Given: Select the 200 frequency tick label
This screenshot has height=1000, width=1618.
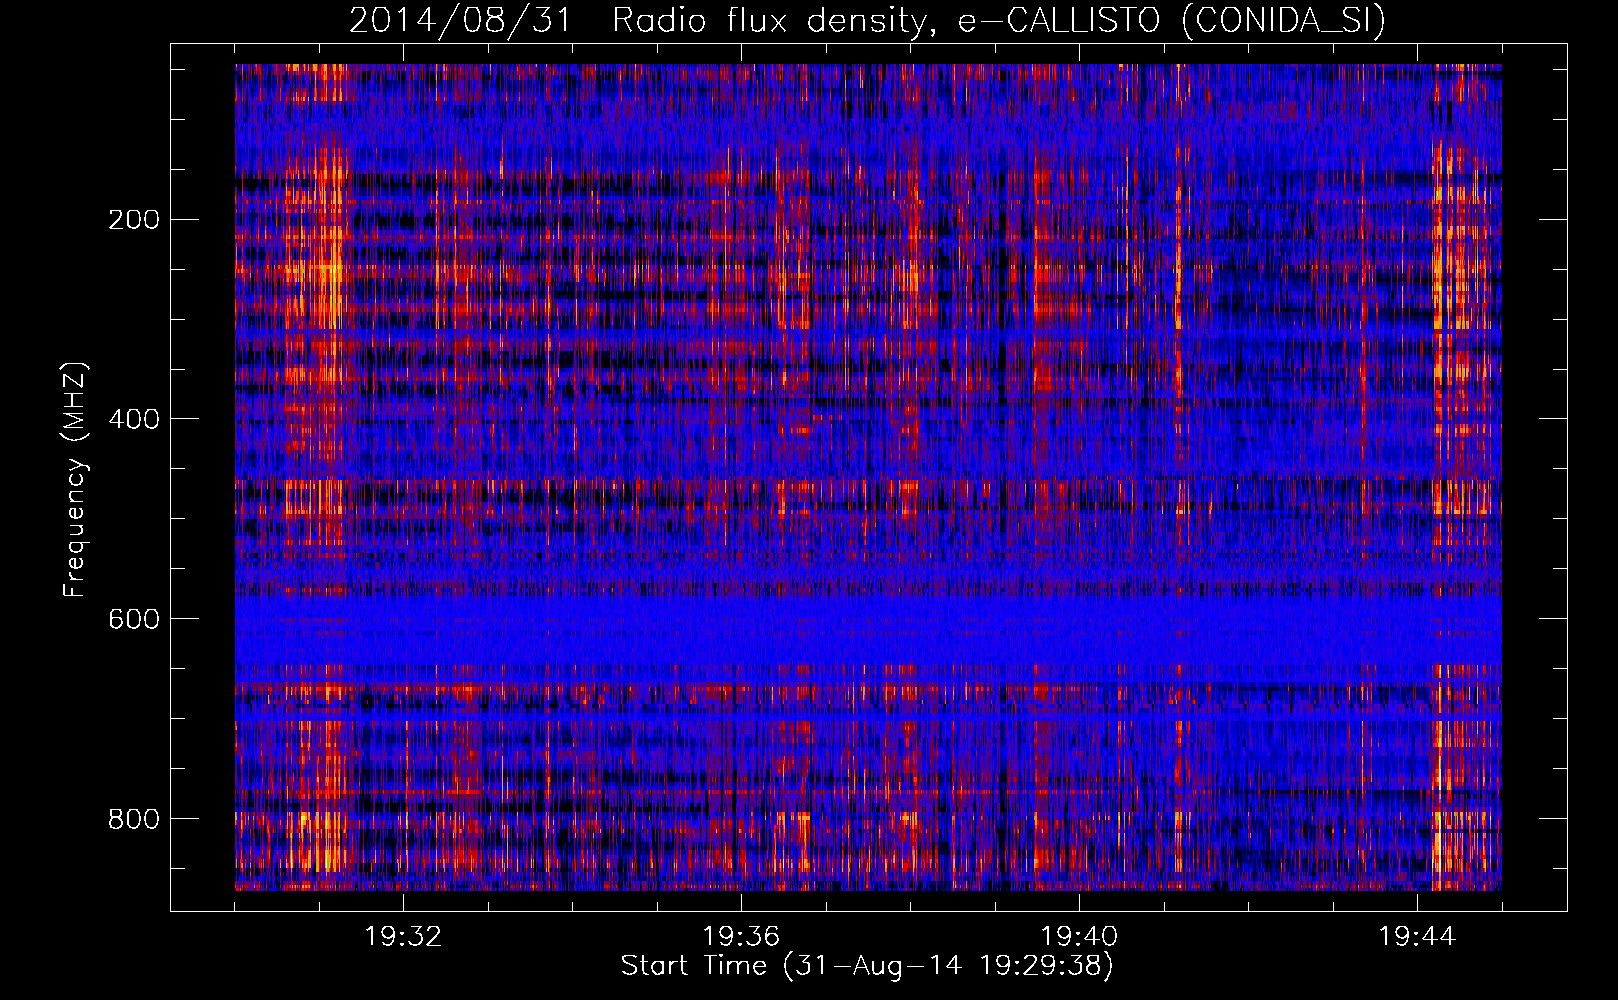Looking at the screenshot, I should [134, 219].
